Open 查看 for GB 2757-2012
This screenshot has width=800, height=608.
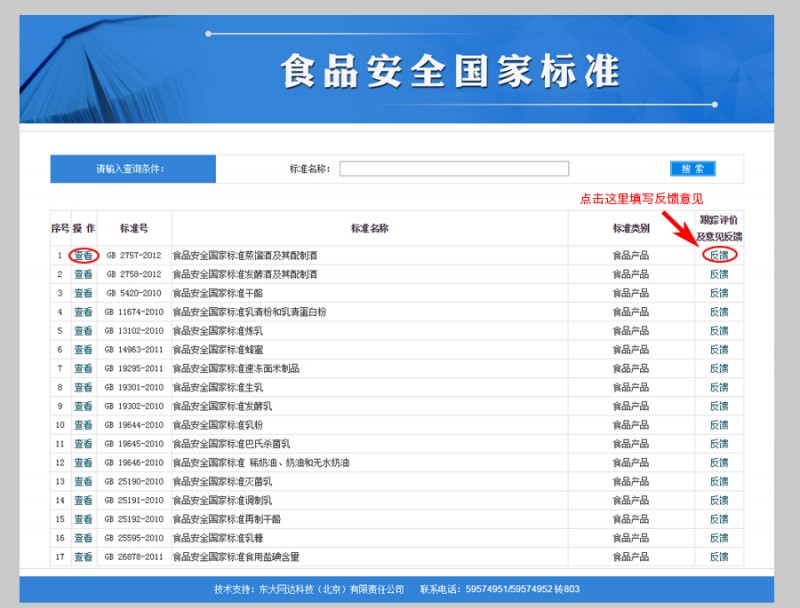pyautogui.click(x=83, y=256)
